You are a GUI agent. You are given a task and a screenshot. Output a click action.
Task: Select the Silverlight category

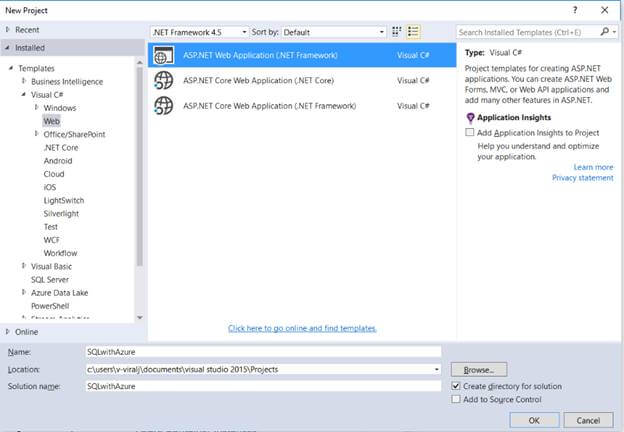(61, 214)
